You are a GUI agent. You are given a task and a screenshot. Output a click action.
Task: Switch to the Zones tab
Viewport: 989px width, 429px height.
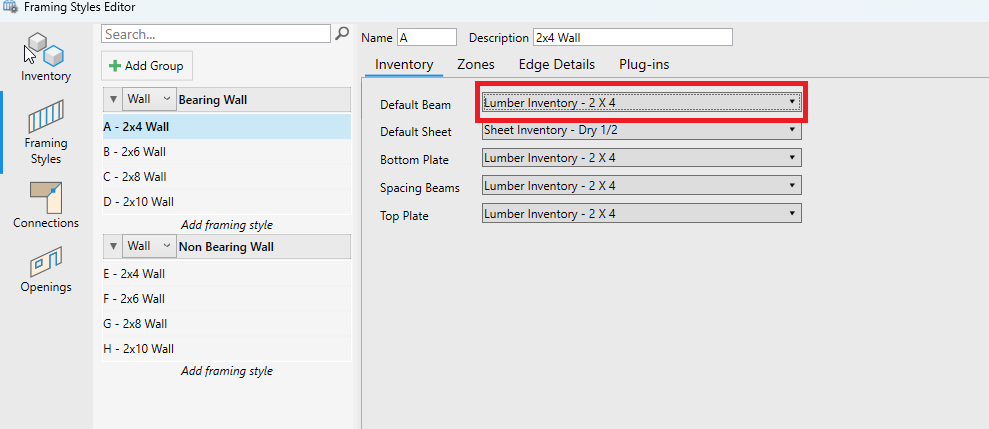tap(475, 64)
